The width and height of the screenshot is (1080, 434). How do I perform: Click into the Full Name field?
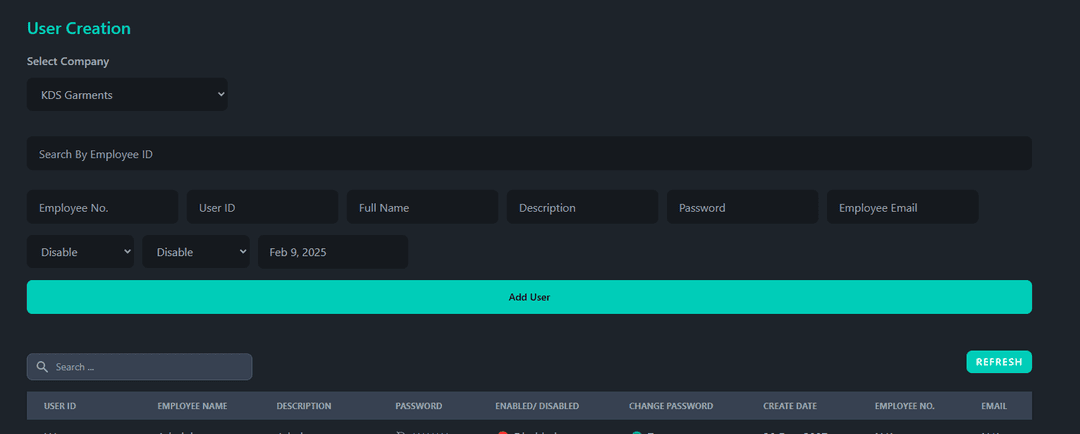(422, 208)
